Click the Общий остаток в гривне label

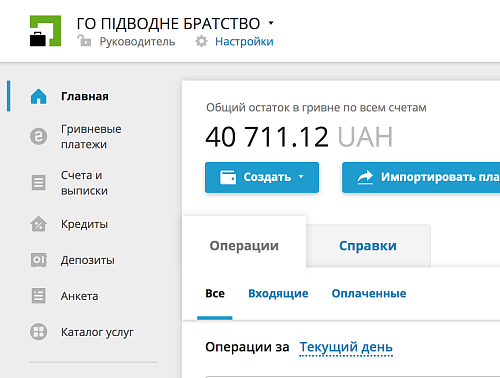[316, 108]
